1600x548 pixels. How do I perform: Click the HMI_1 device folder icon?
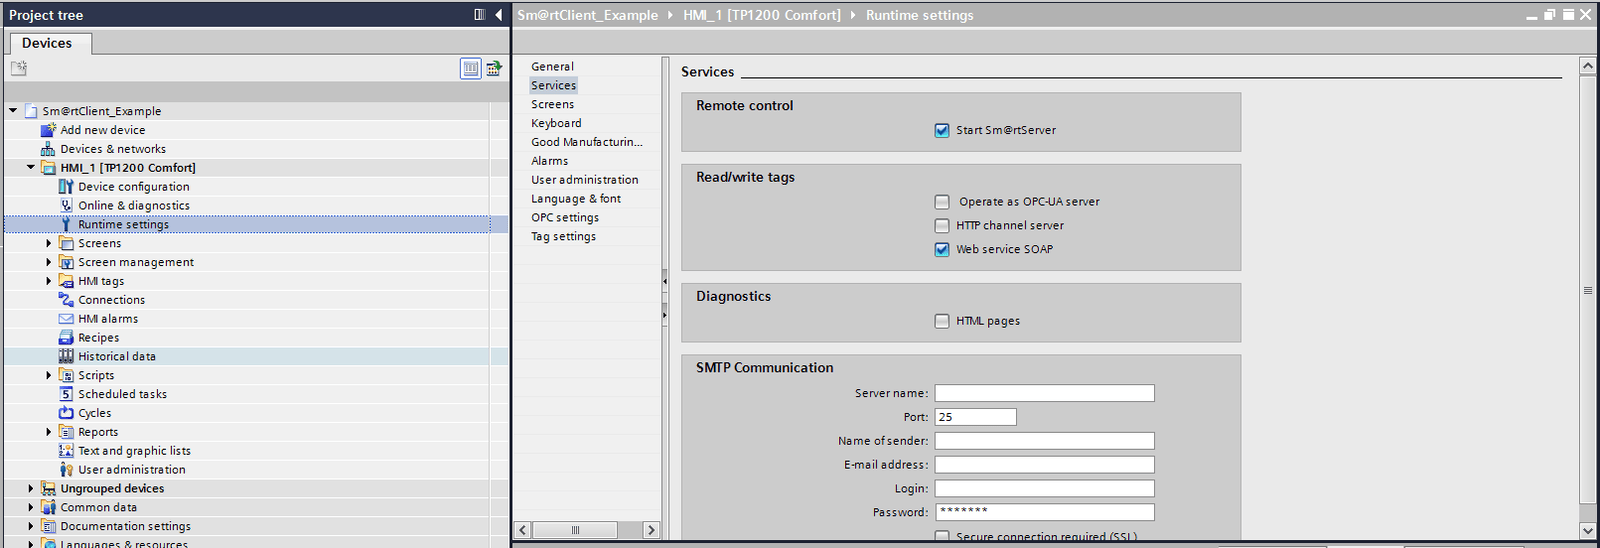tap(48, 168)
